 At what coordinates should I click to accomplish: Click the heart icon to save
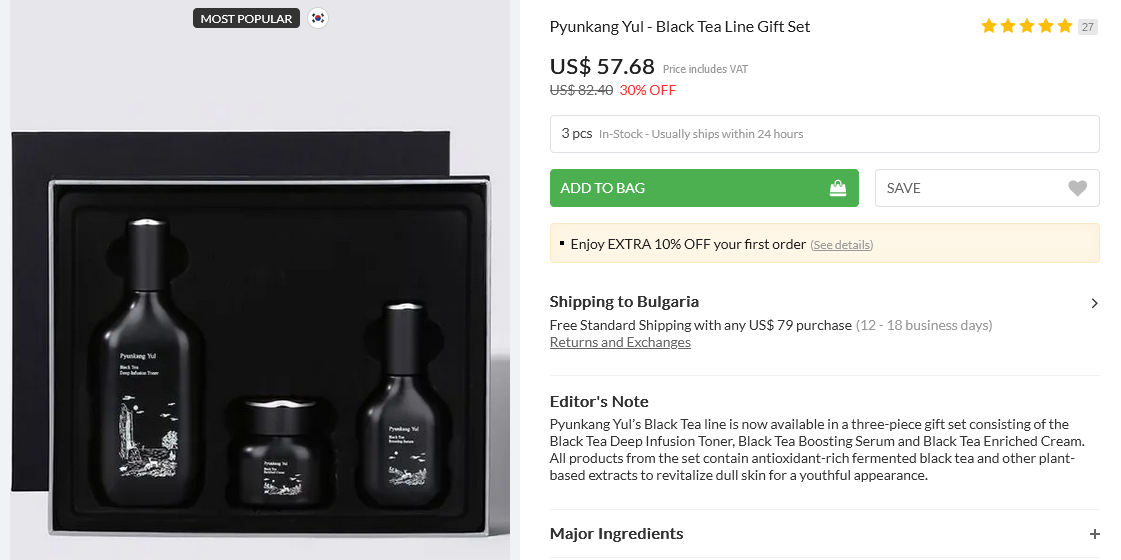[1077, 188]
